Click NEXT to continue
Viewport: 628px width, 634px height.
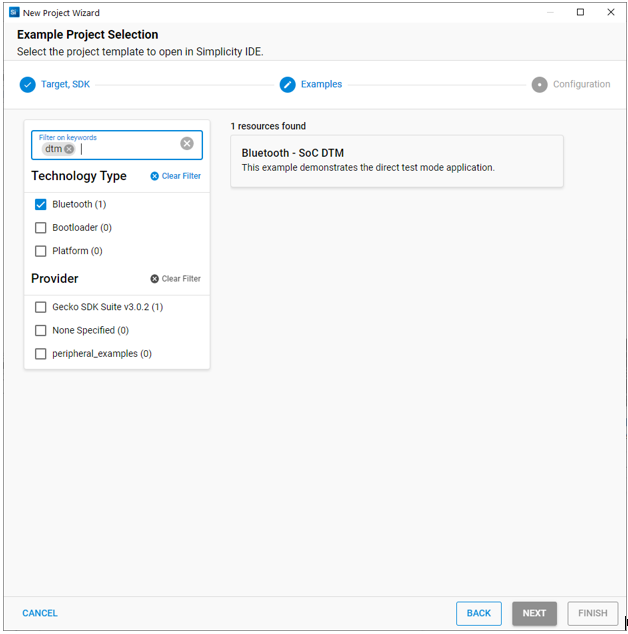click(x=534, y=613)
